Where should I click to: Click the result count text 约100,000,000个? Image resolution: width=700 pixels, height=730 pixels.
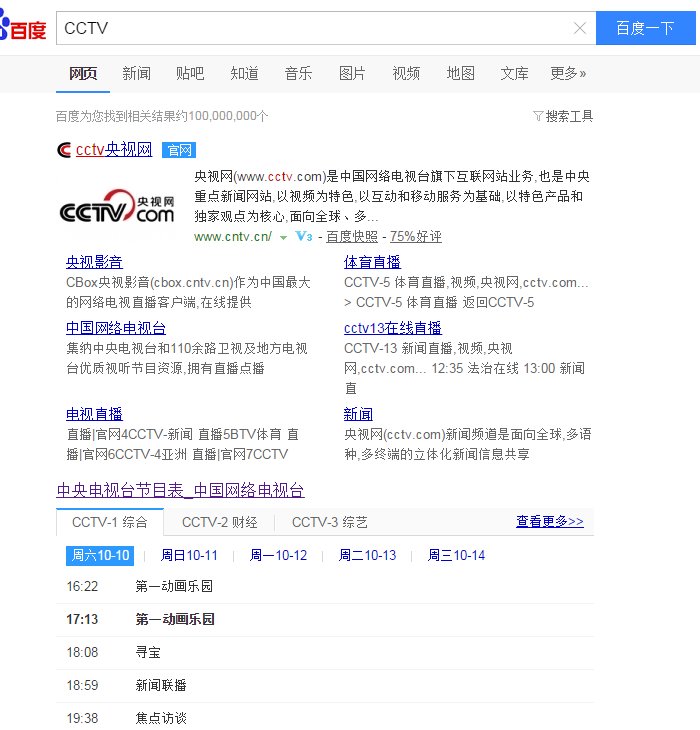coord(222,116)
